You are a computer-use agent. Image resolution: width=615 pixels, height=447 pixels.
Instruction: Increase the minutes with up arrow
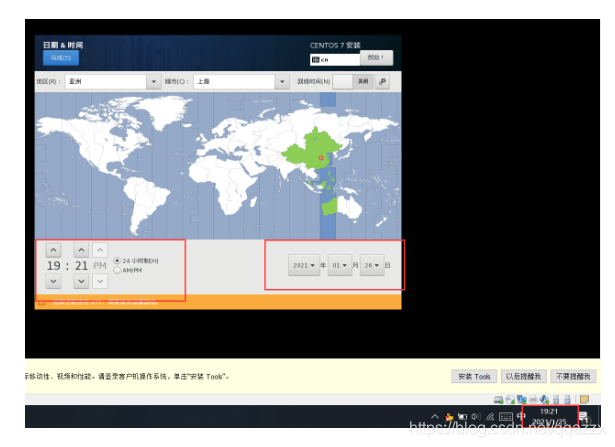(81, 250)
